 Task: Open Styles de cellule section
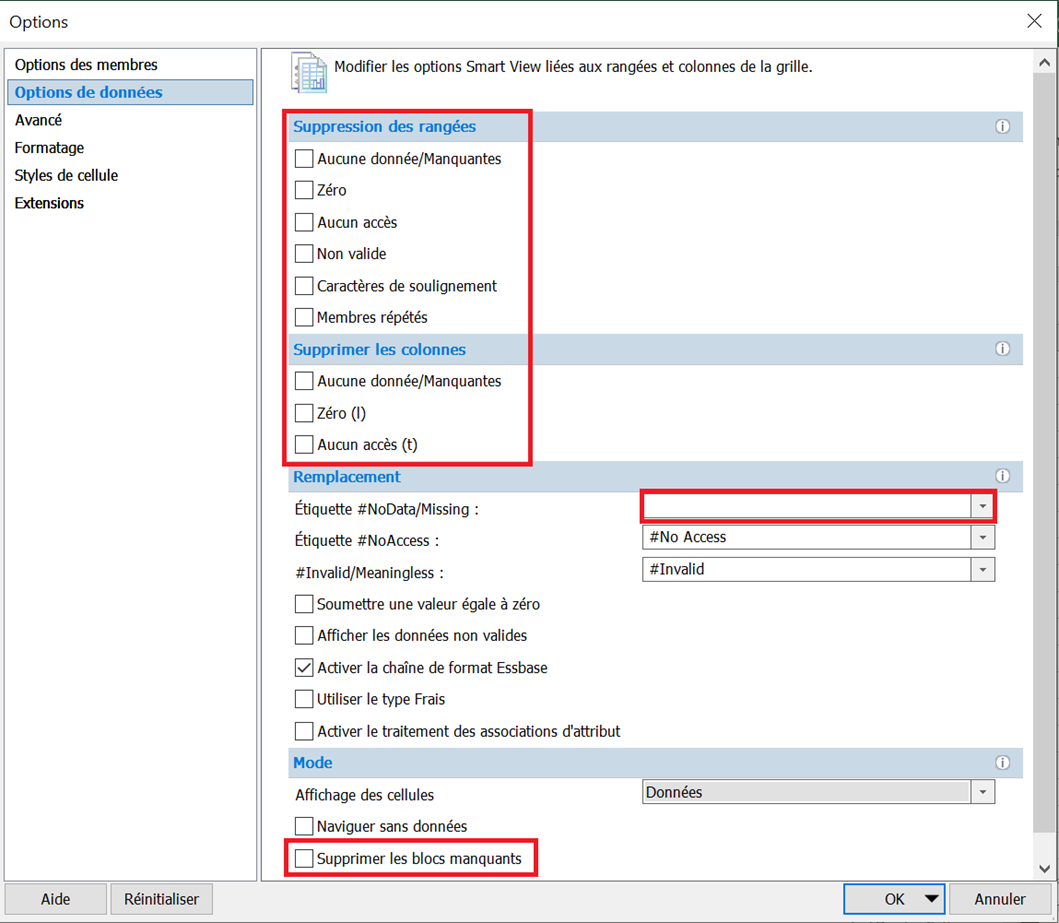click(x=66, y=176)
